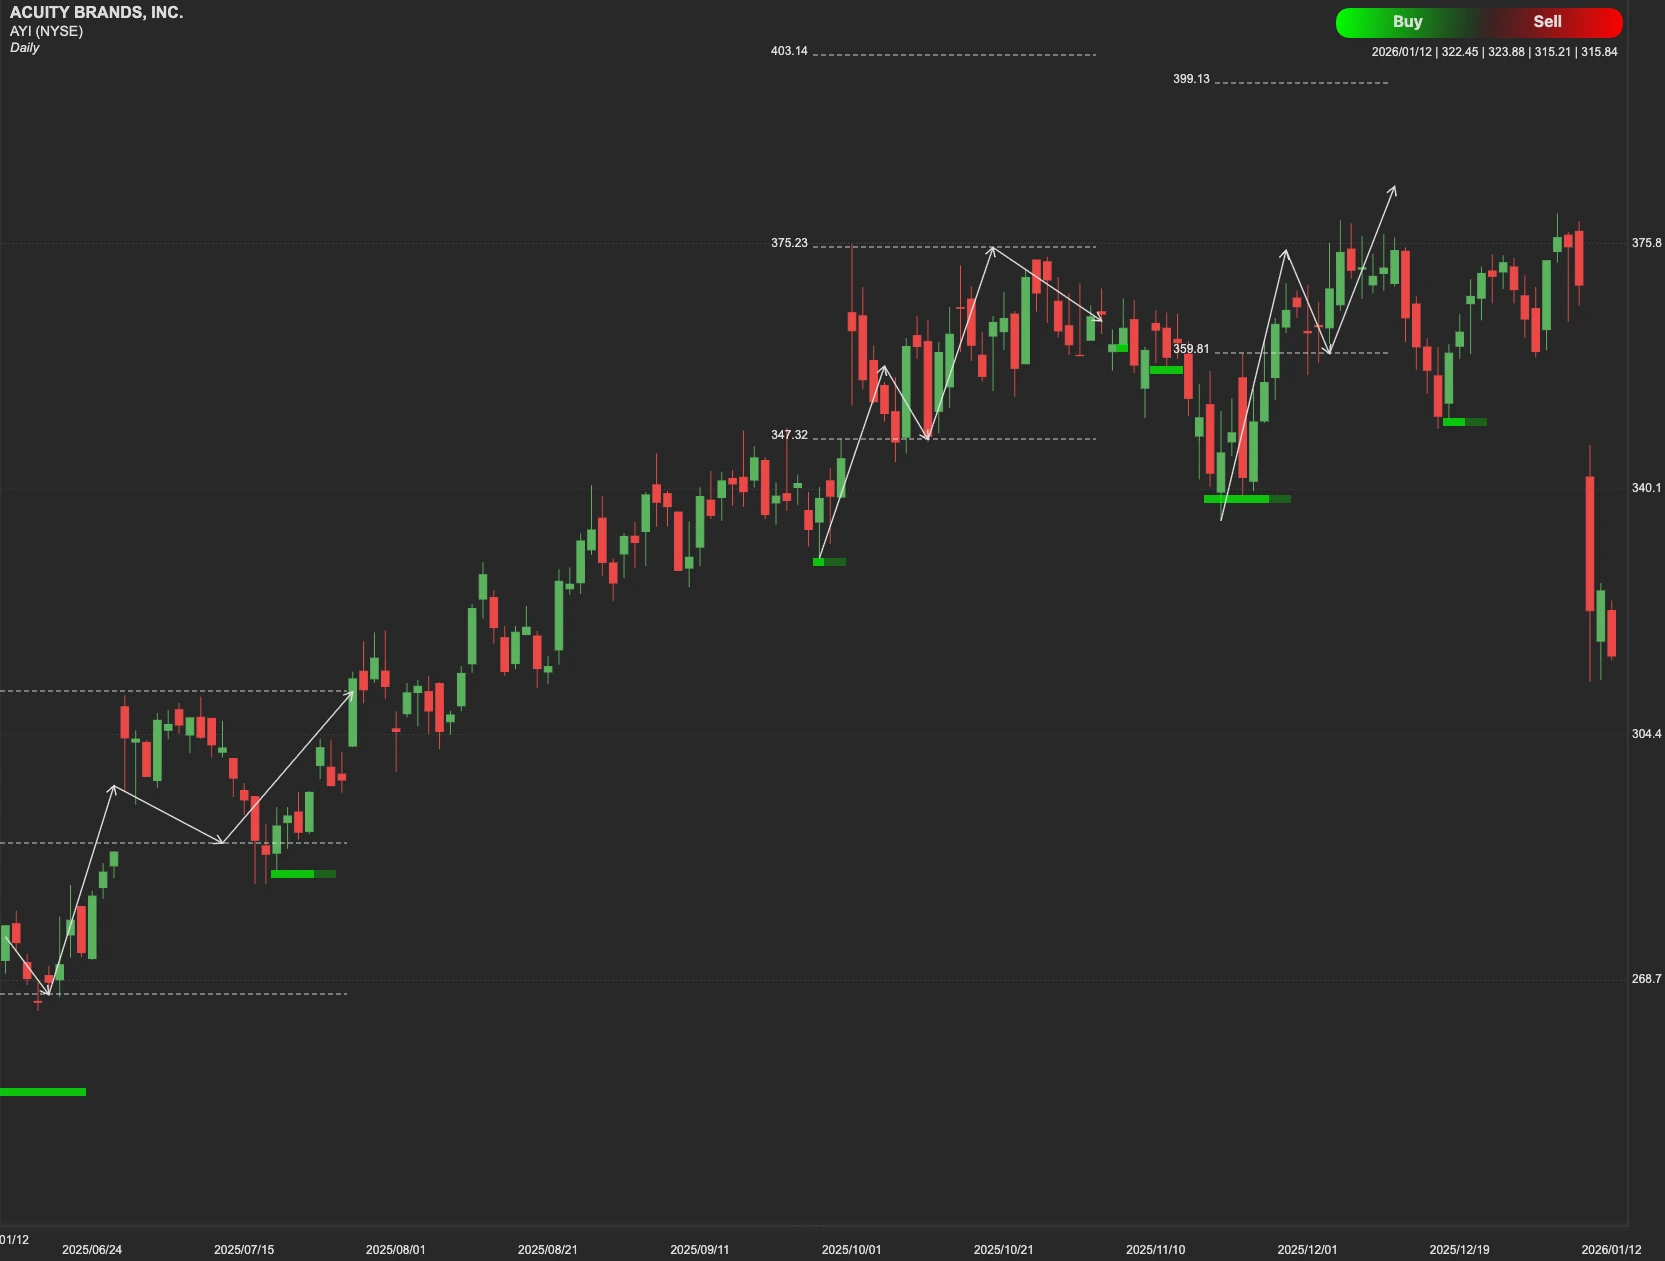Click the 375.8 price axis label
The image size is (1665, 1261).
1647,240
